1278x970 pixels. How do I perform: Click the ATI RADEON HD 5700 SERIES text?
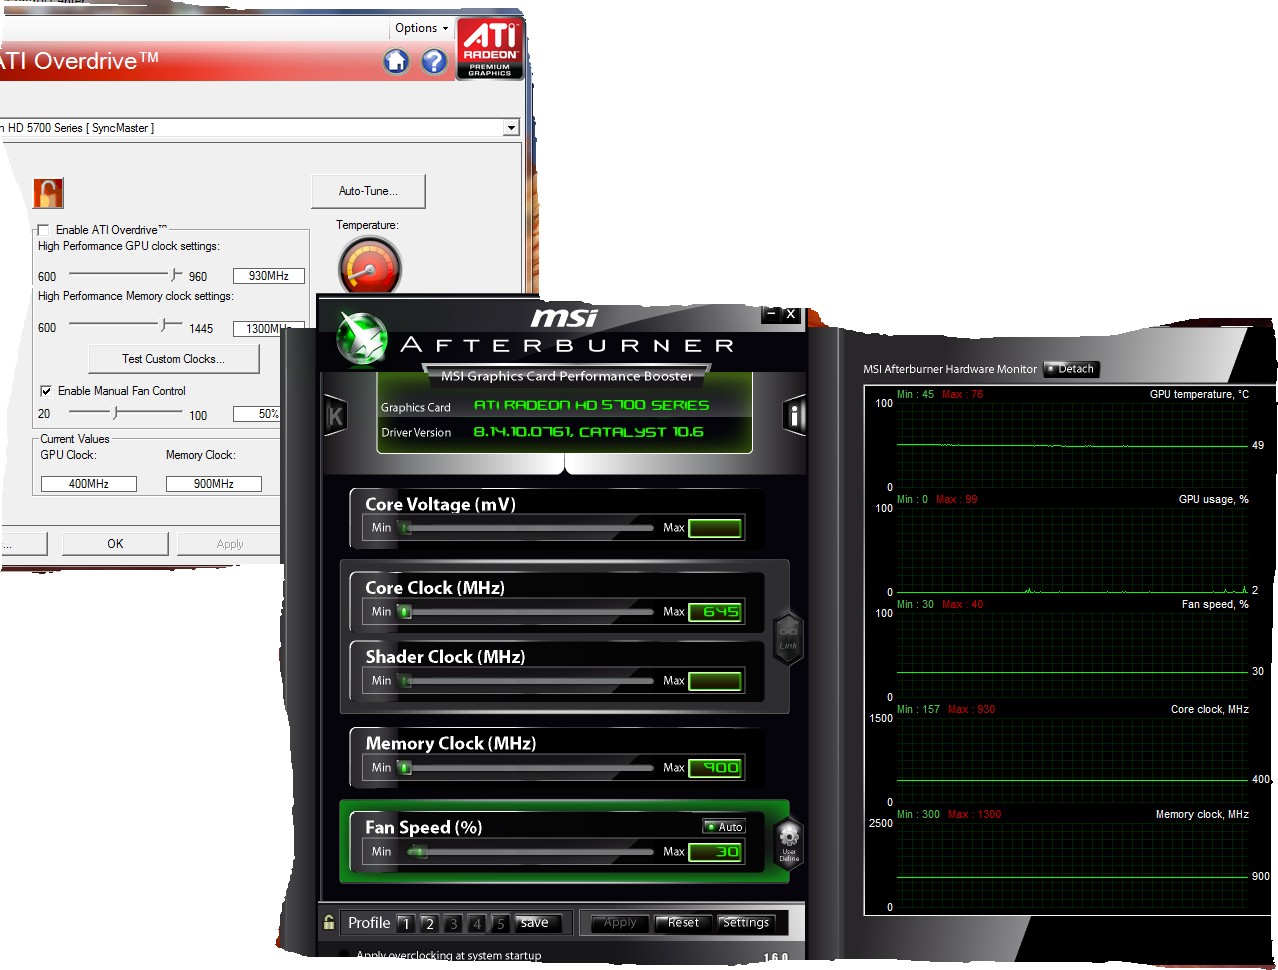pyautogui.click(x=591, y=405)
